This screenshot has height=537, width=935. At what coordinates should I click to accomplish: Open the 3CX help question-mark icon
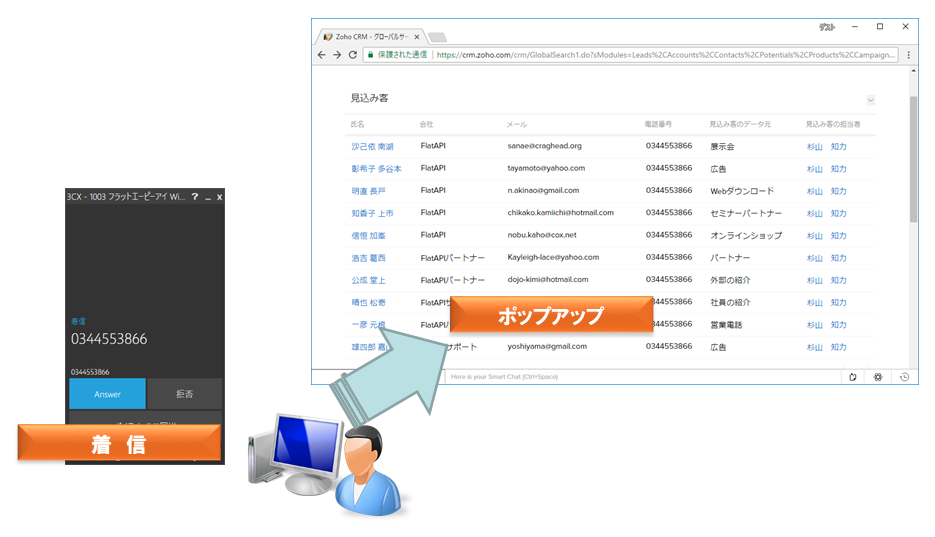pos(195,197)
